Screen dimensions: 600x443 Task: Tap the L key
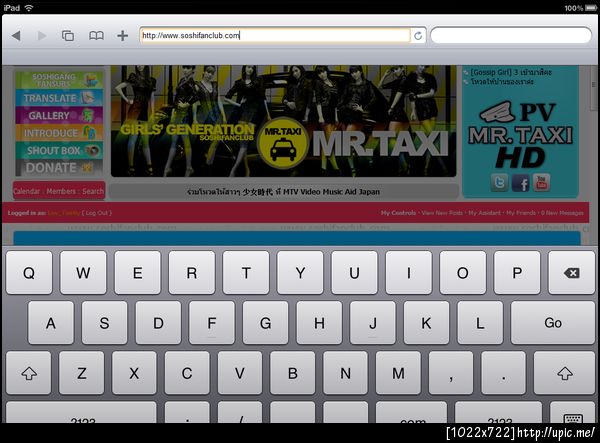[480, 323]
